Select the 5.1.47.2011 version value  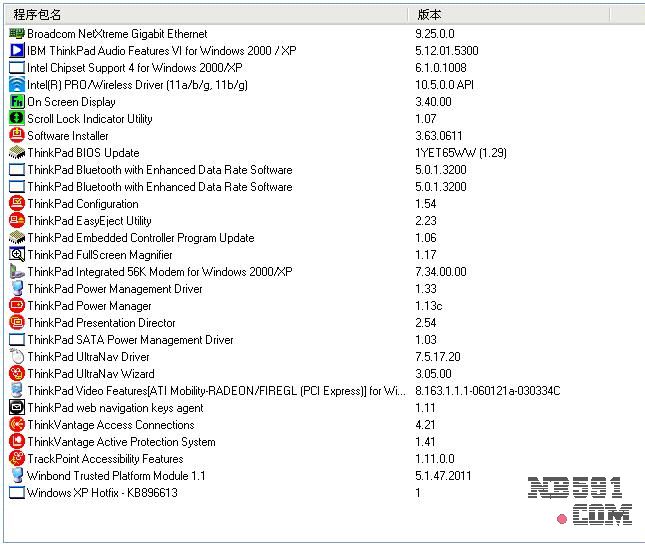coord(443,476)
